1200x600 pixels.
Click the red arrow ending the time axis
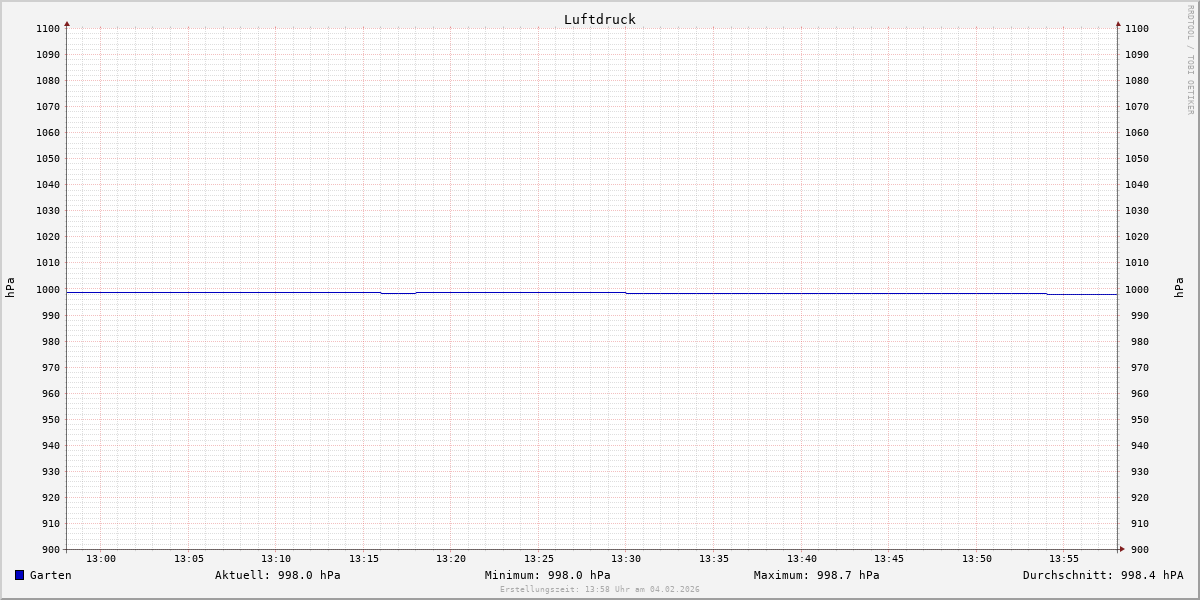click(x=1122, y=549)
